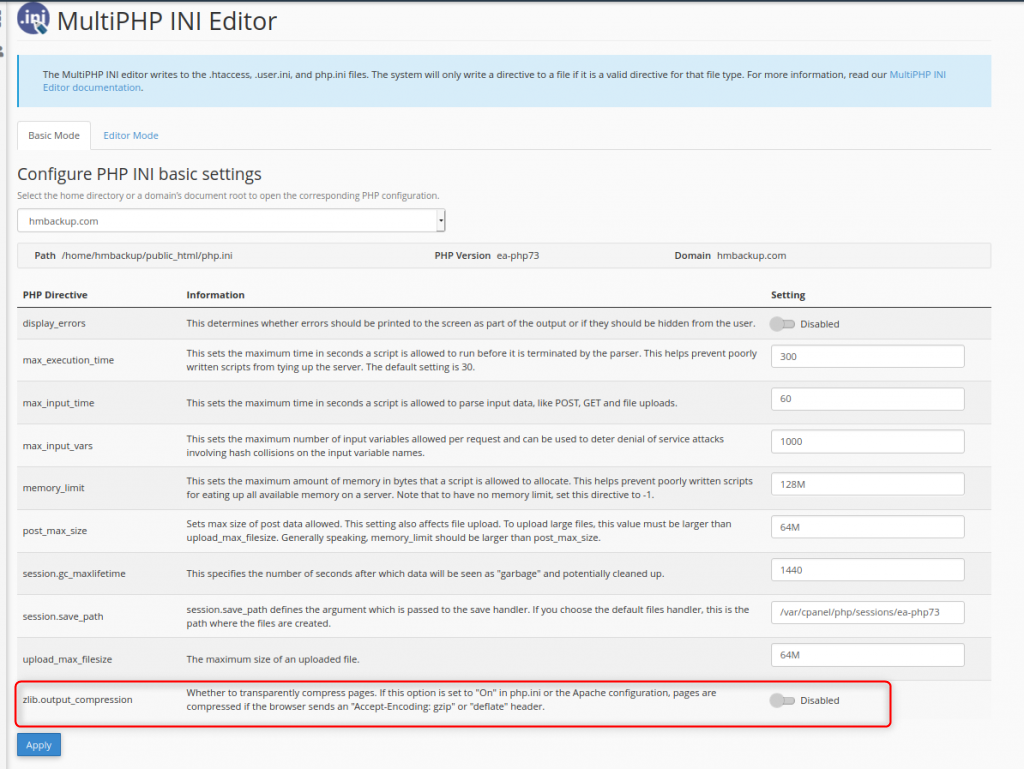This screenshot has height=769, width=1024.
Task: Click the post_max_size field with 64M
Action: (x=867, y=527)
